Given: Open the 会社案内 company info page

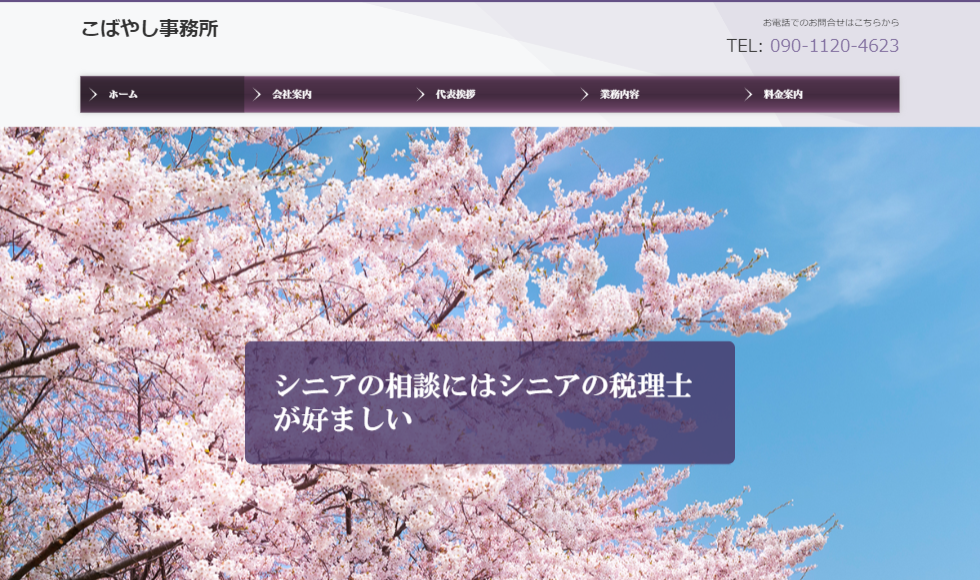Looking at the screenshot, I should (x=292, y=95).
